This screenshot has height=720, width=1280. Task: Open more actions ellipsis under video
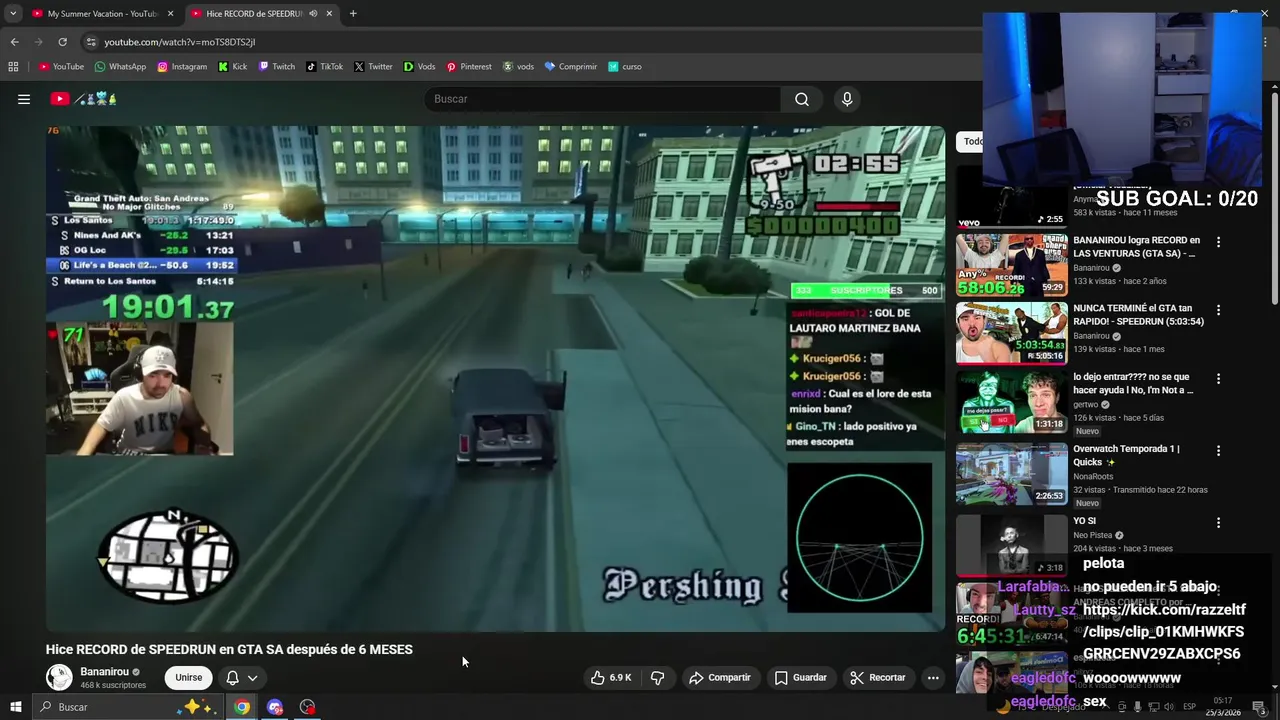point(933,677)
